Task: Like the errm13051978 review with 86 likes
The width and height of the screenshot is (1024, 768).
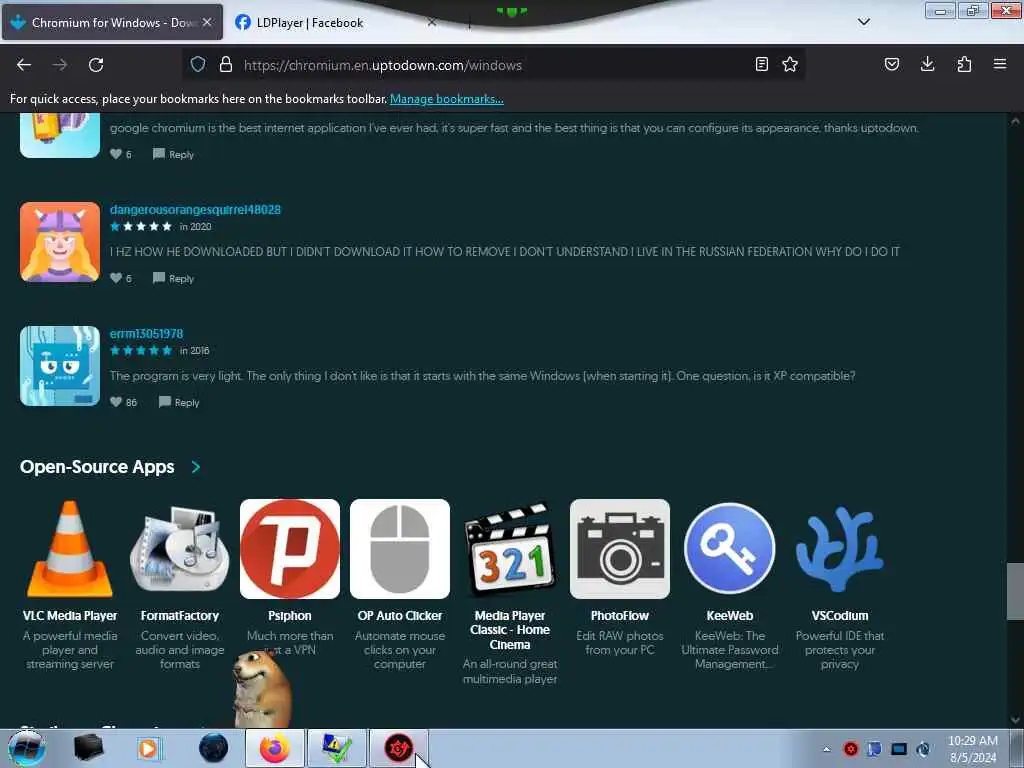Action: click(x=116, y=402)
